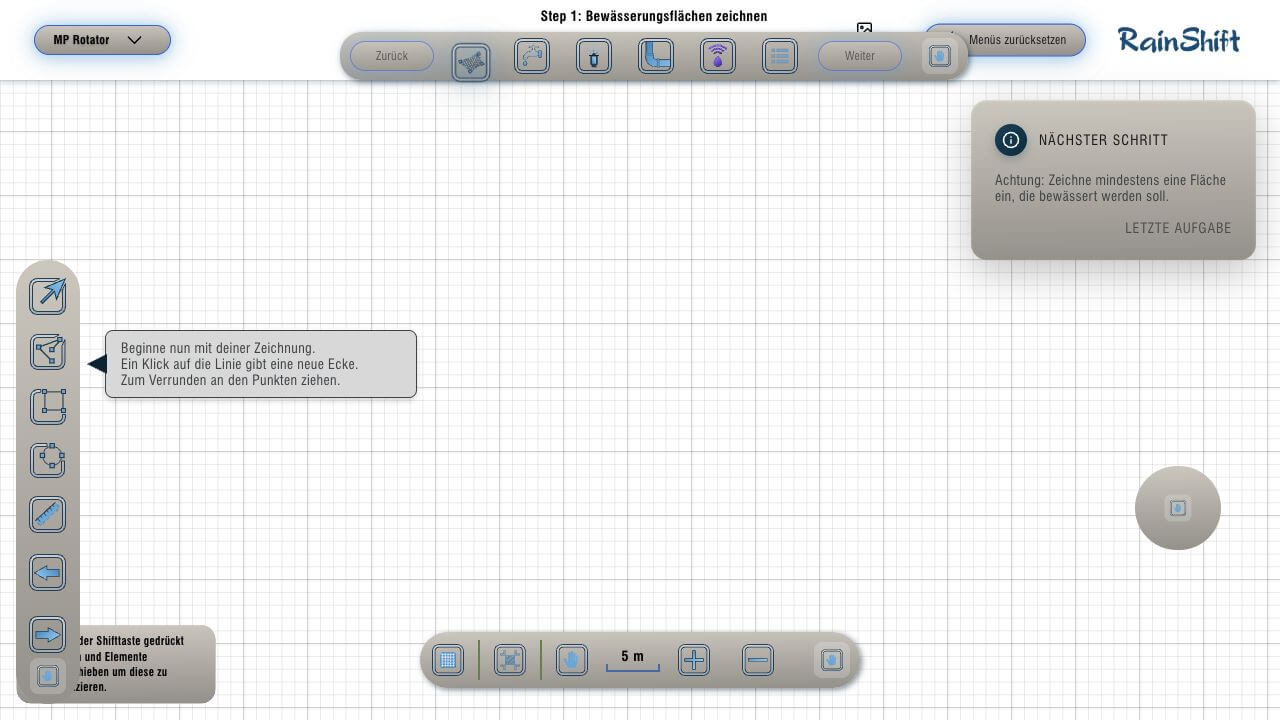Click the undo left arrow icon
Viewport: 1280px width, 720px height.
(48, 573)
